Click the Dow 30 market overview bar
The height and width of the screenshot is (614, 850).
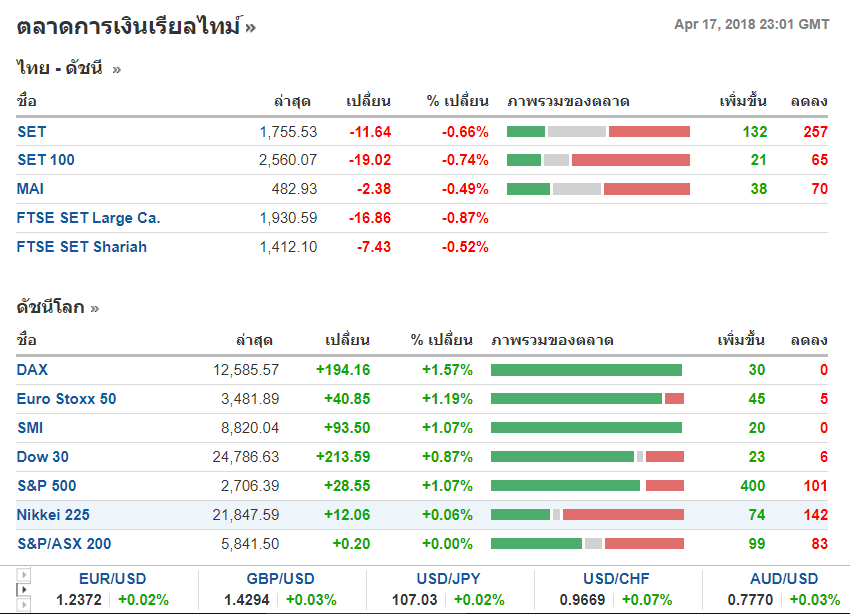[587, 457]
